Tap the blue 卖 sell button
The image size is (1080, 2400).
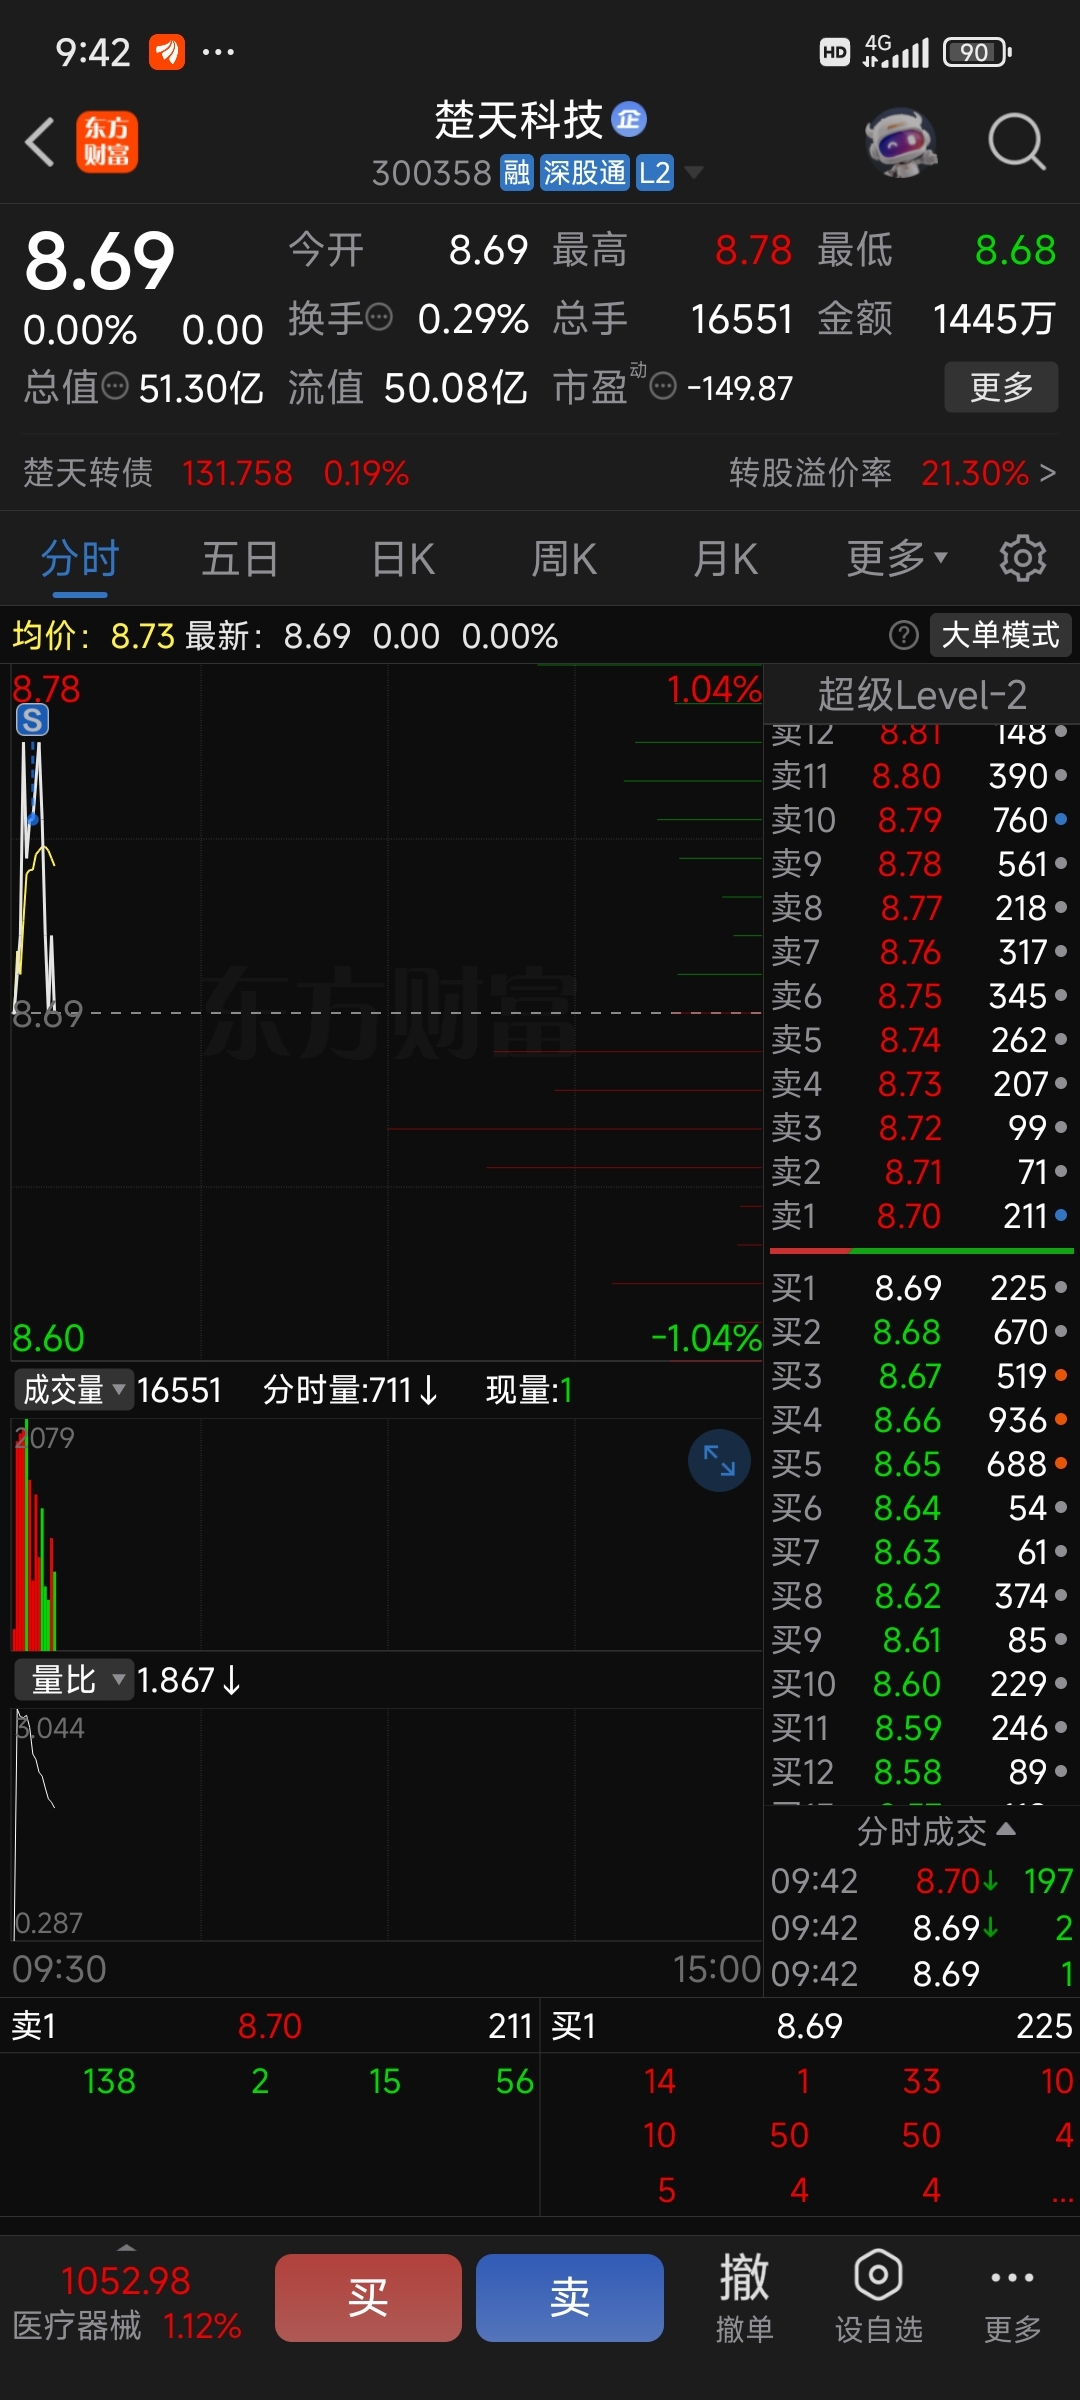pos(570,2298)
